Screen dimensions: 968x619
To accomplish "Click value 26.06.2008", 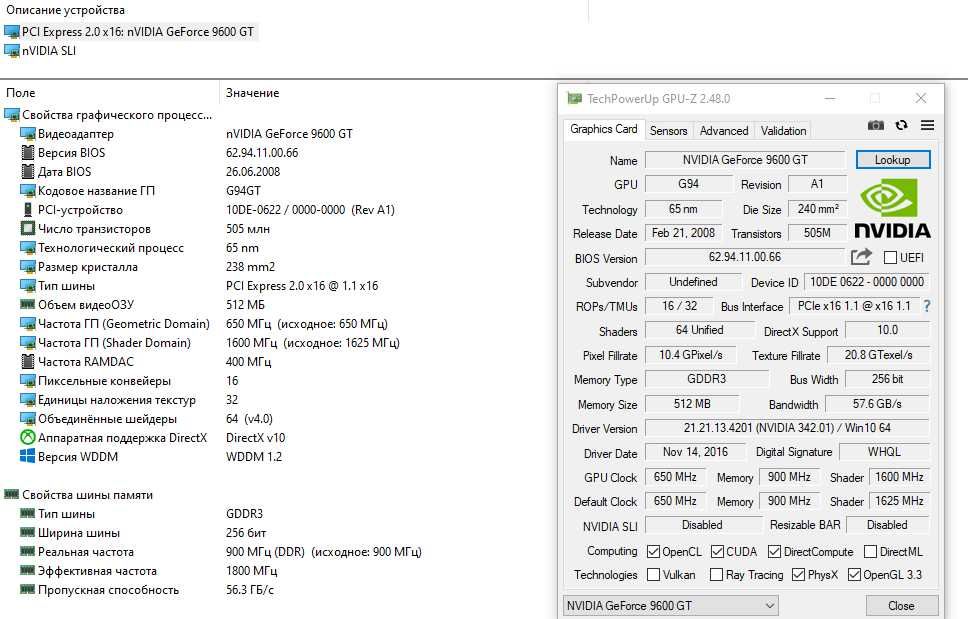I will (x=253, y=172).
